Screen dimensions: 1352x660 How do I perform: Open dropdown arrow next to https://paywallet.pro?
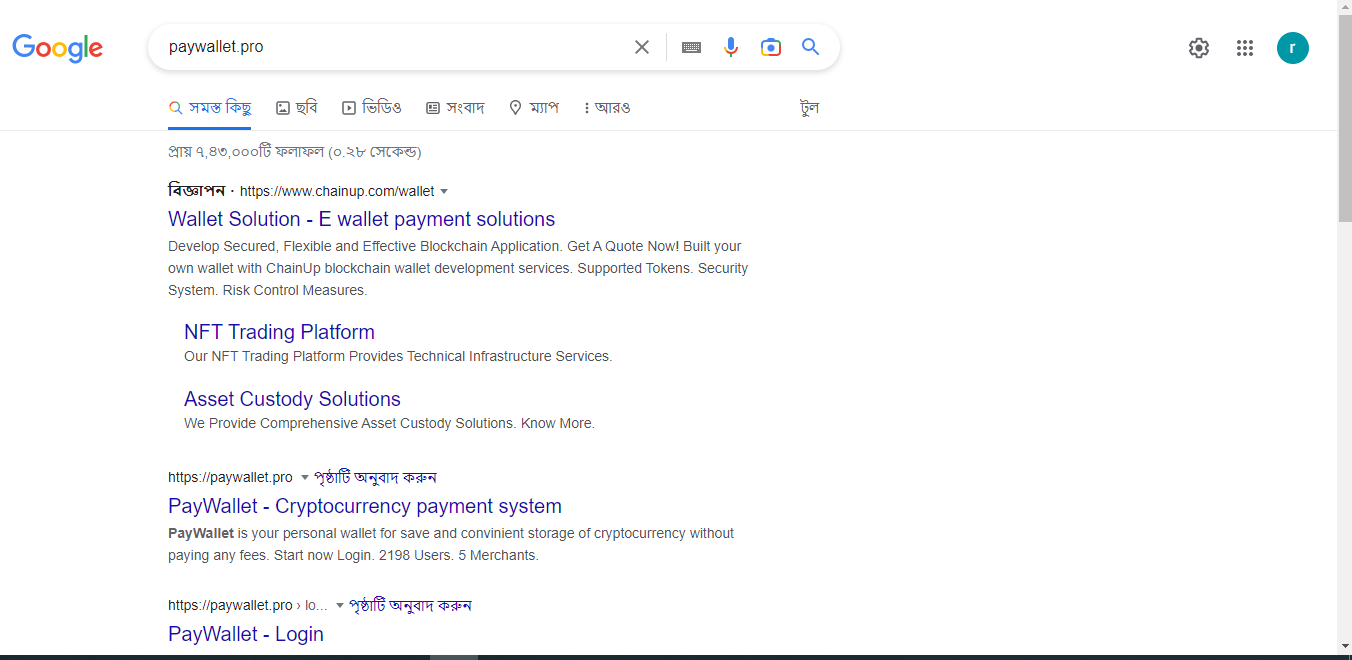(x=305, y=477)
